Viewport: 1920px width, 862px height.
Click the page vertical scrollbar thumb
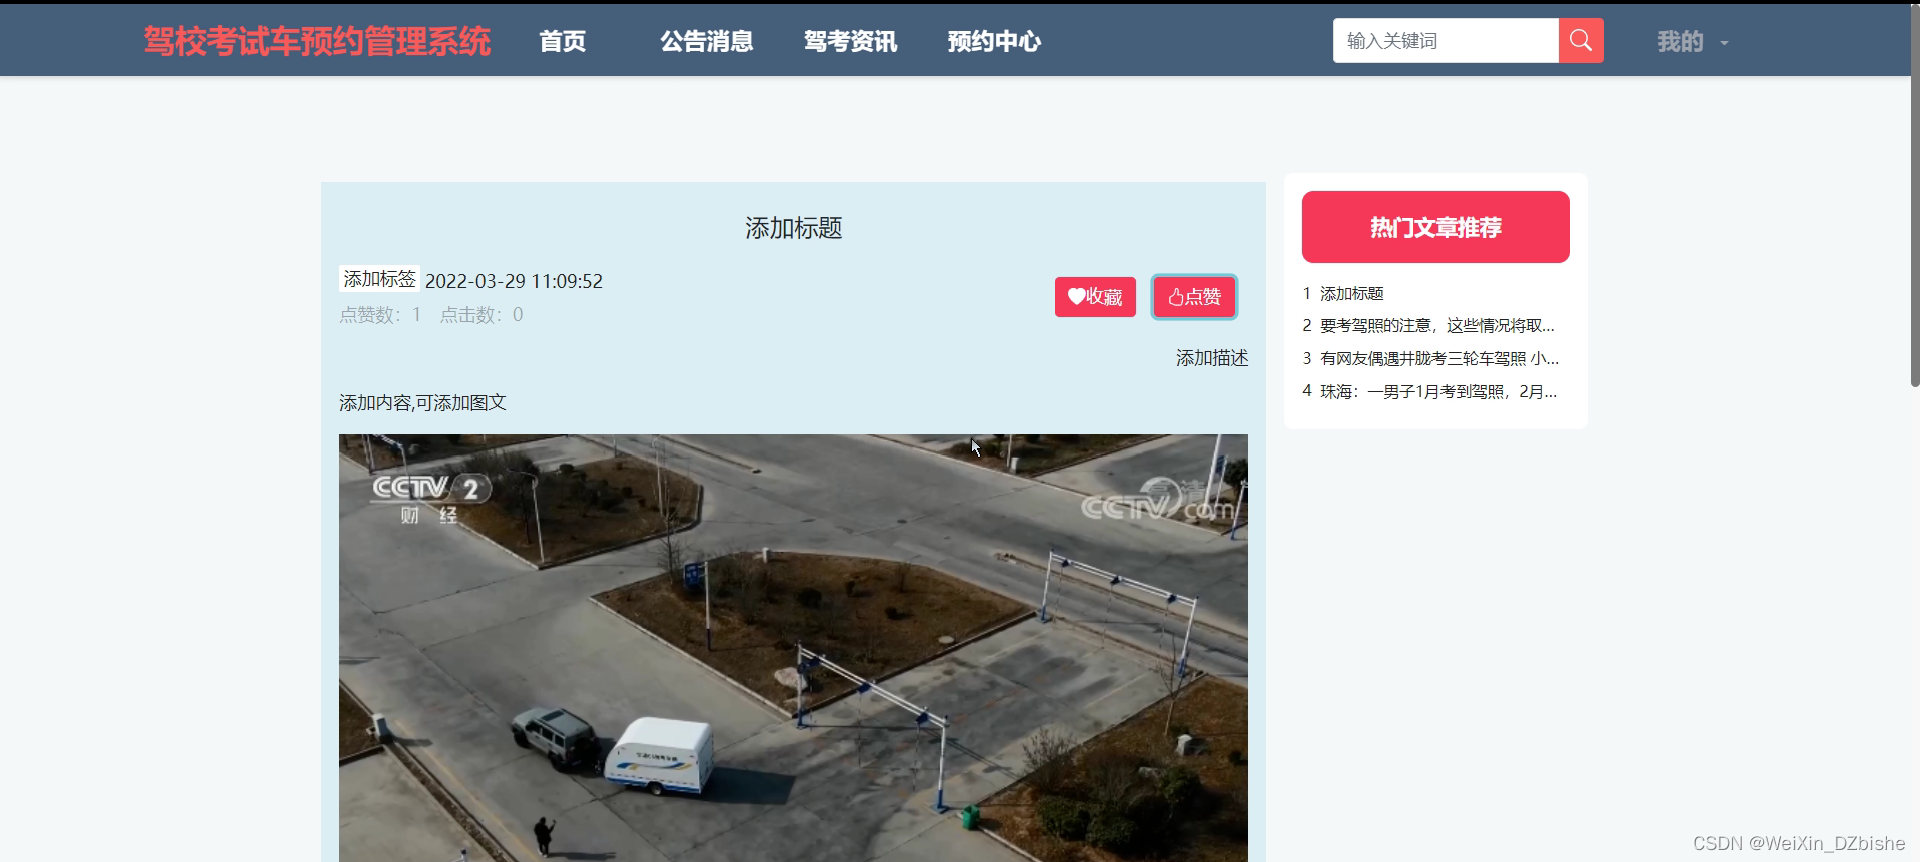(x=1914, y=195)
